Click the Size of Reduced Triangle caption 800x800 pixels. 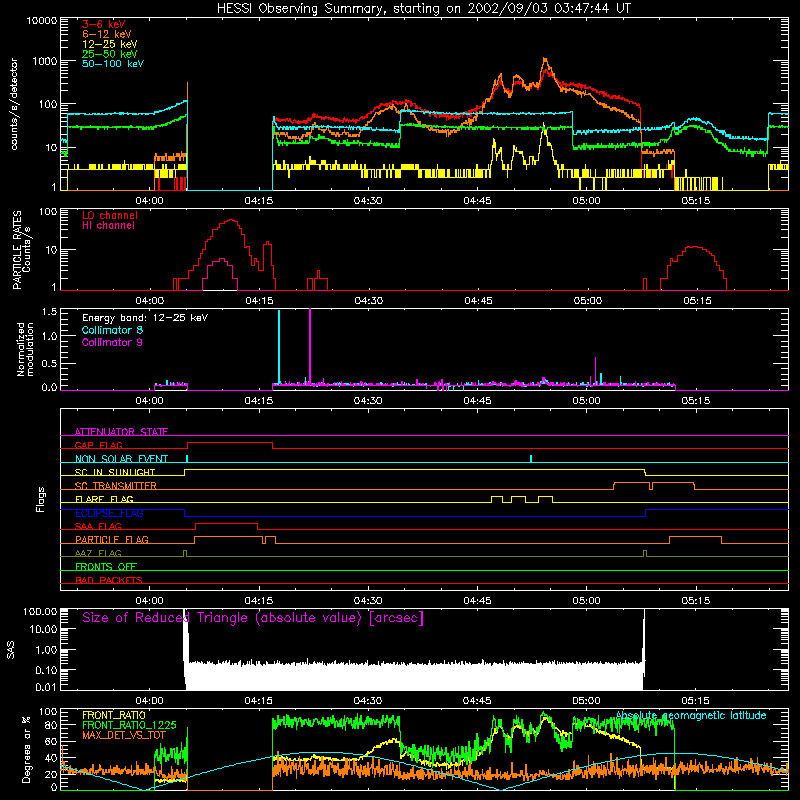point(253,618)
